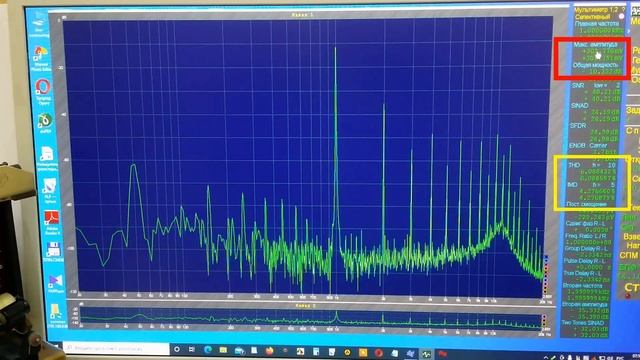
Task: Open the yellow file icon at bottom of desktop
Action: coord(56,315)
